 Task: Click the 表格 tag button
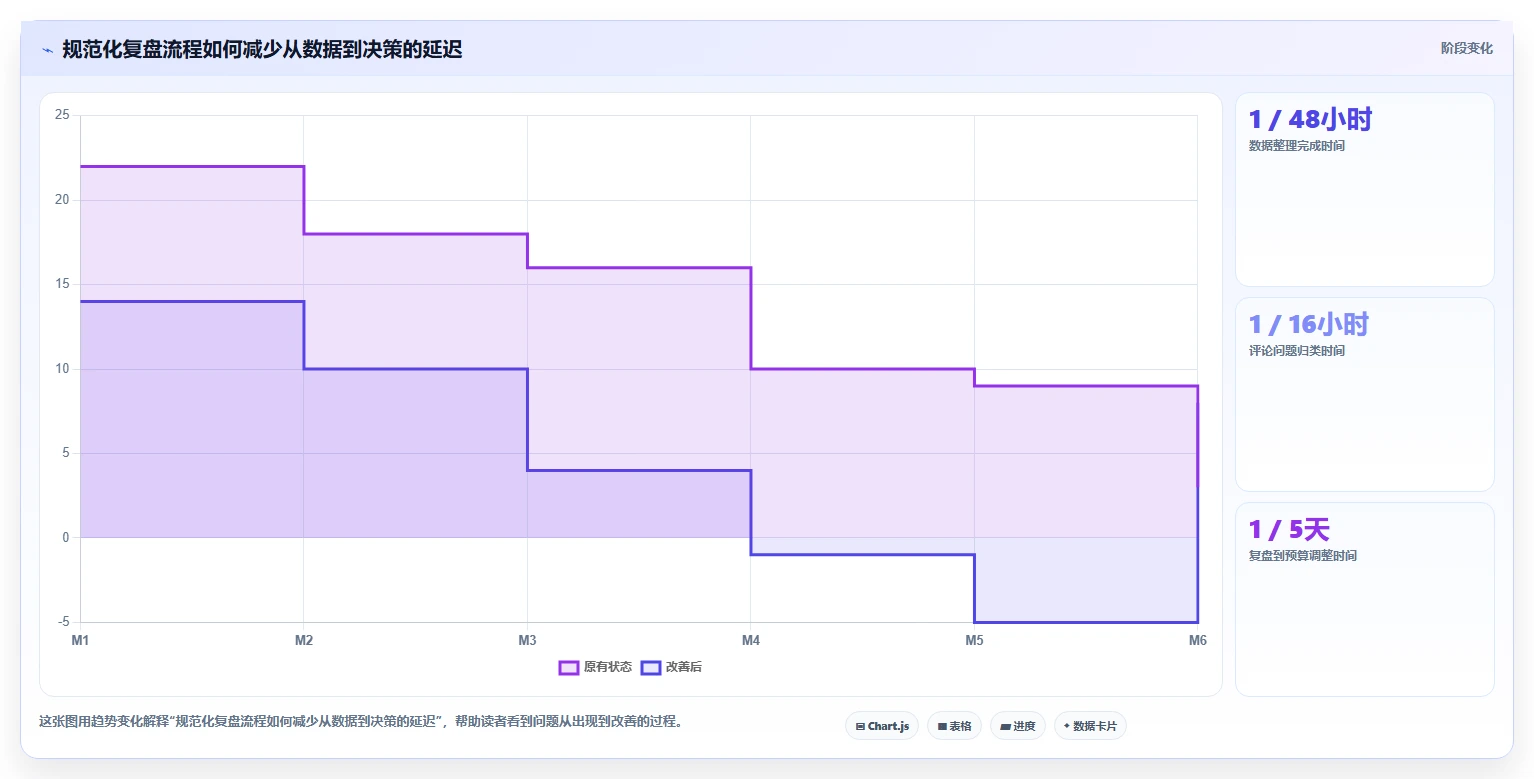pyautogui.click(x=954, y=726)
